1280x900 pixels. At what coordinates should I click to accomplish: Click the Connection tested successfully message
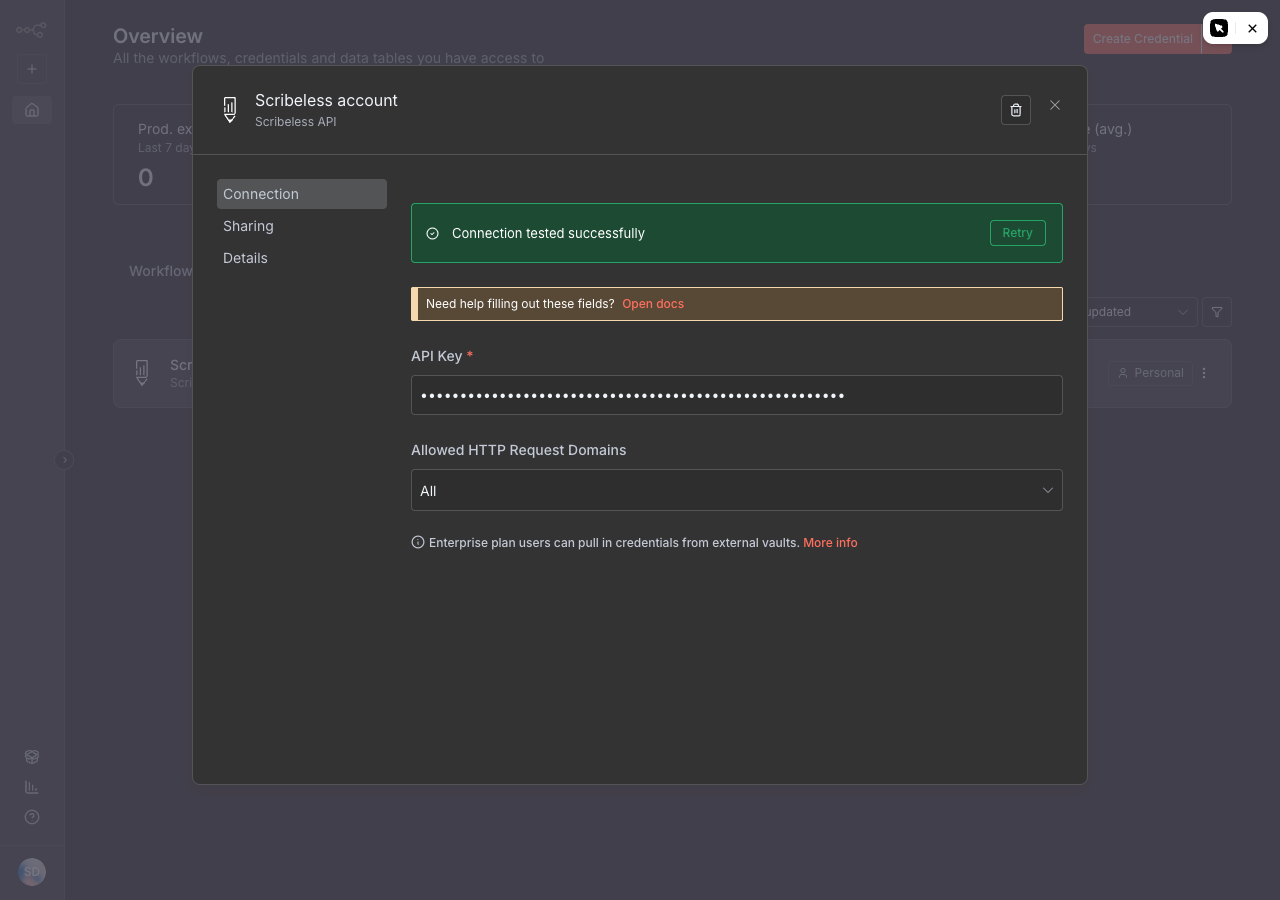pos(548,233)
